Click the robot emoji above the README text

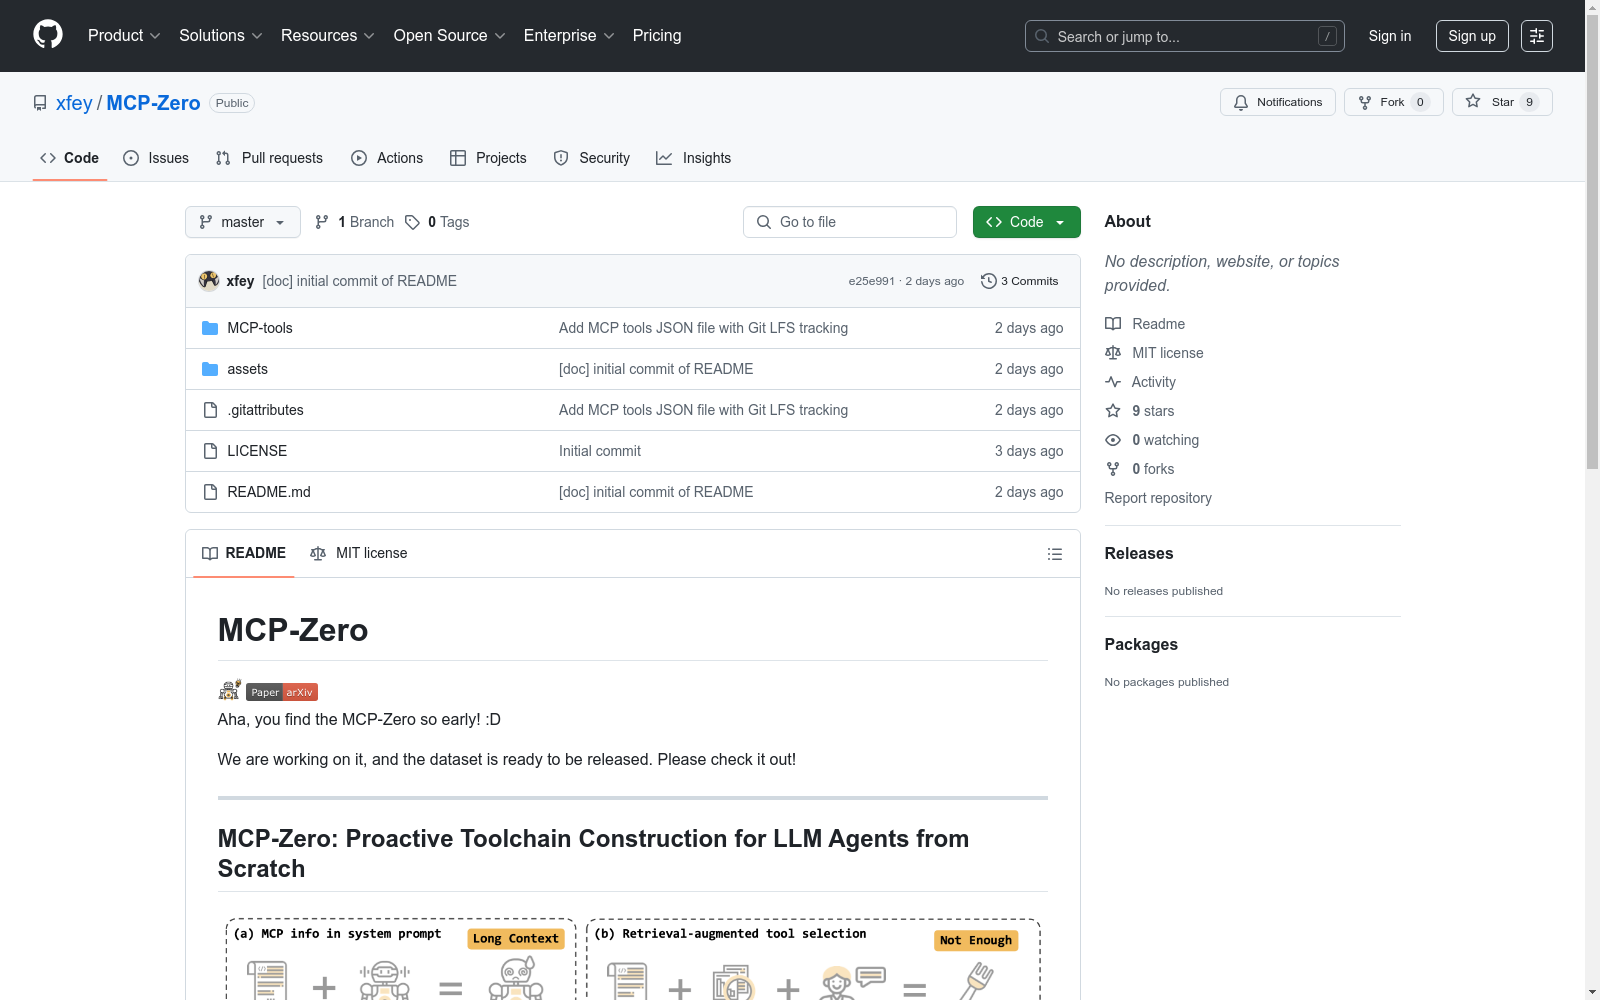pos(230,690)
